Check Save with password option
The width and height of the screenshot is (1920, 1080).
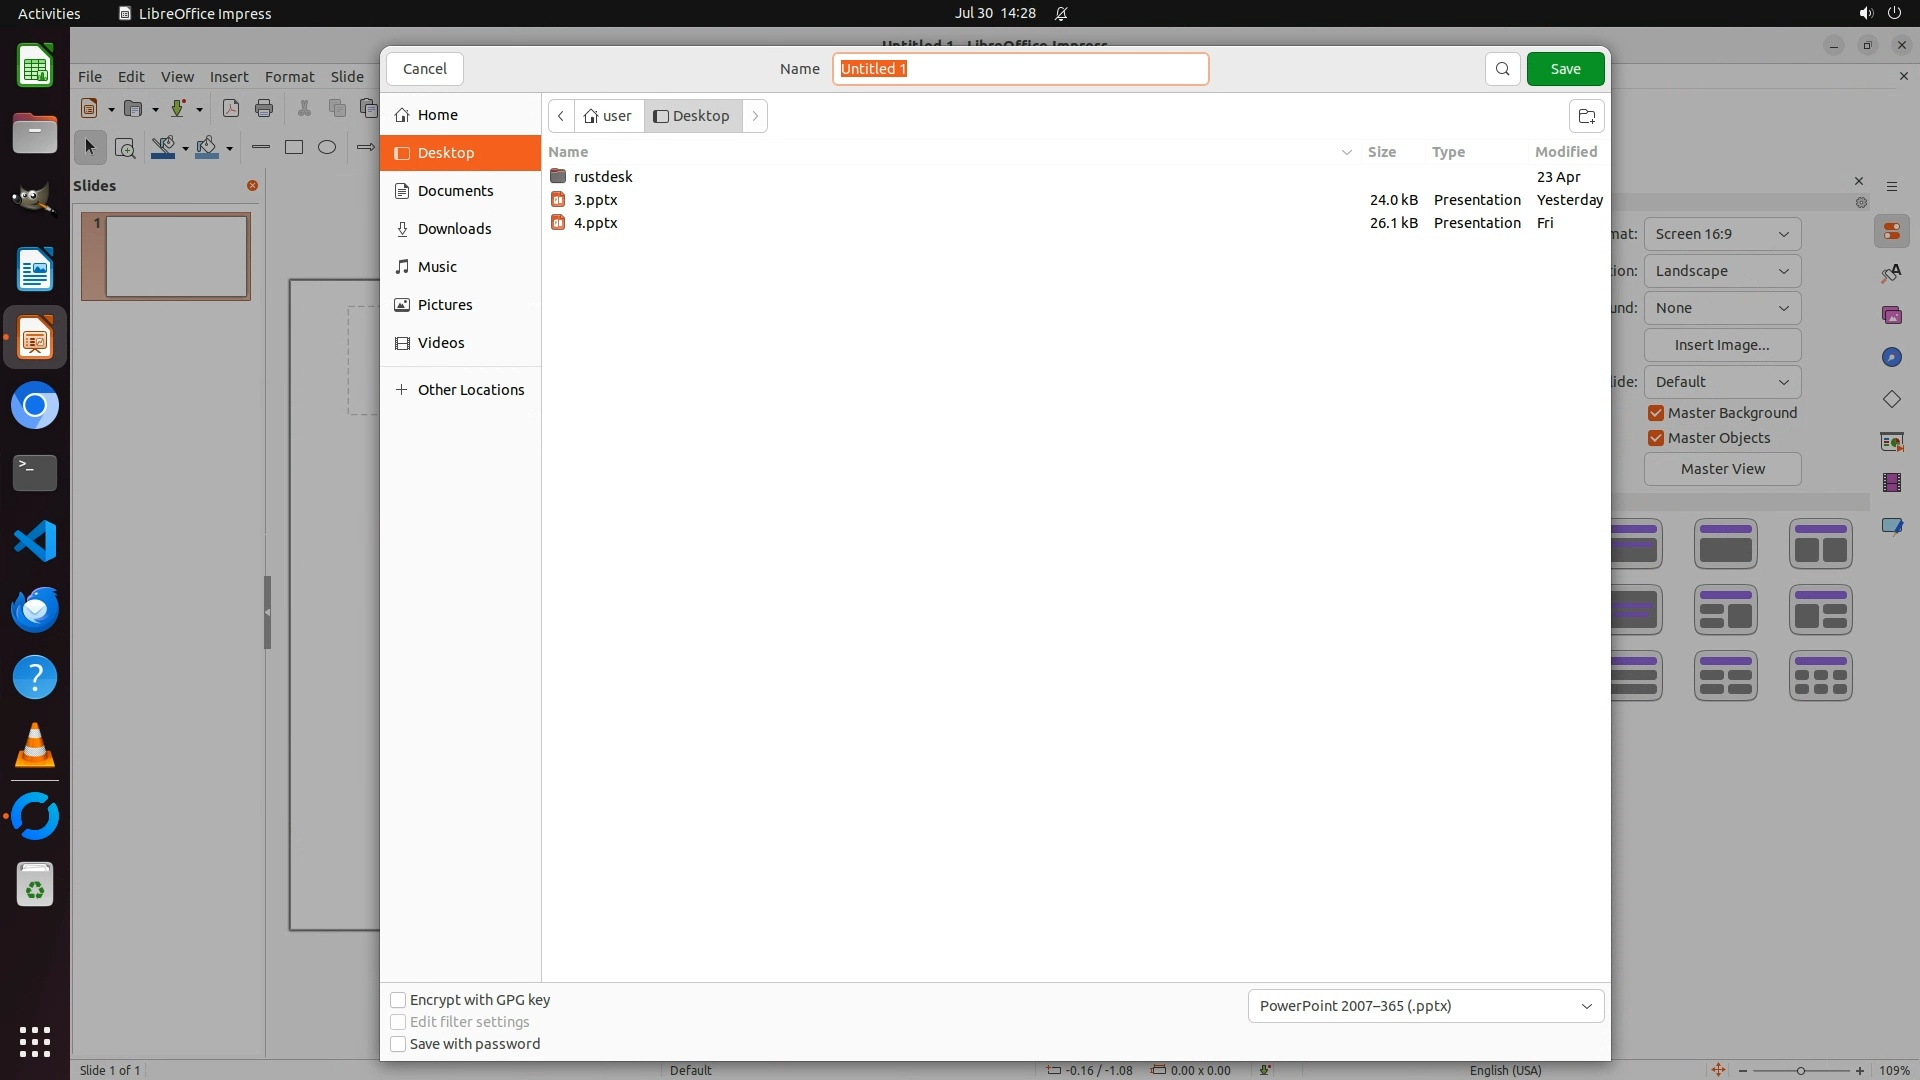click(x=398, y=1044)
